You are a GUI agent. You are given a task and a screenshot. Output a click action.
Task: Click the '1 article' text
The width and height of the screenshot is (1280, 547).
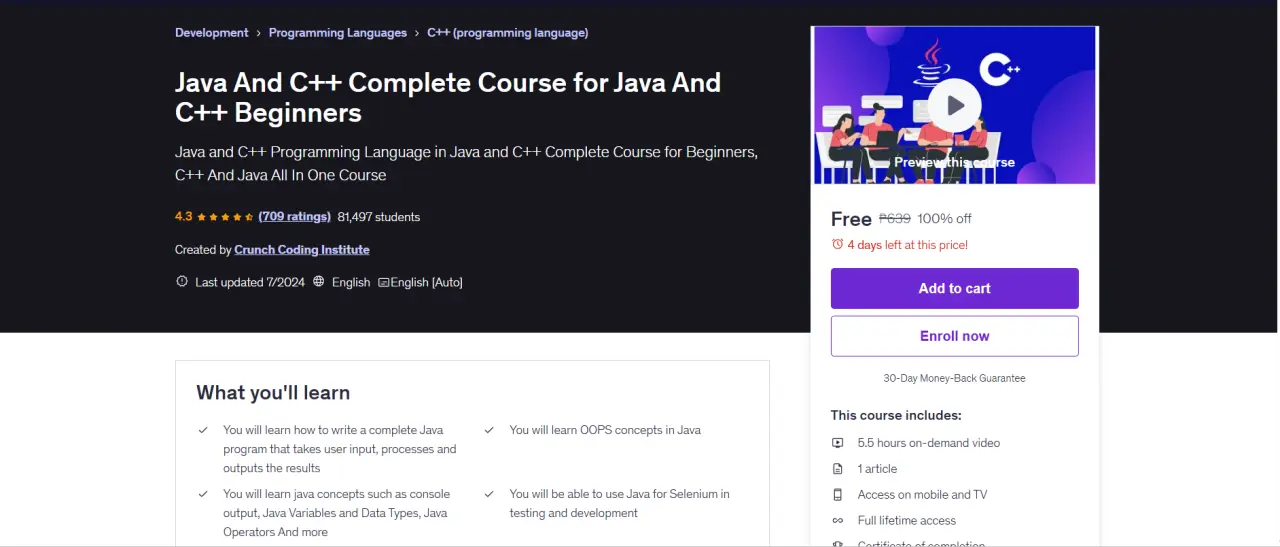[877, 469]
